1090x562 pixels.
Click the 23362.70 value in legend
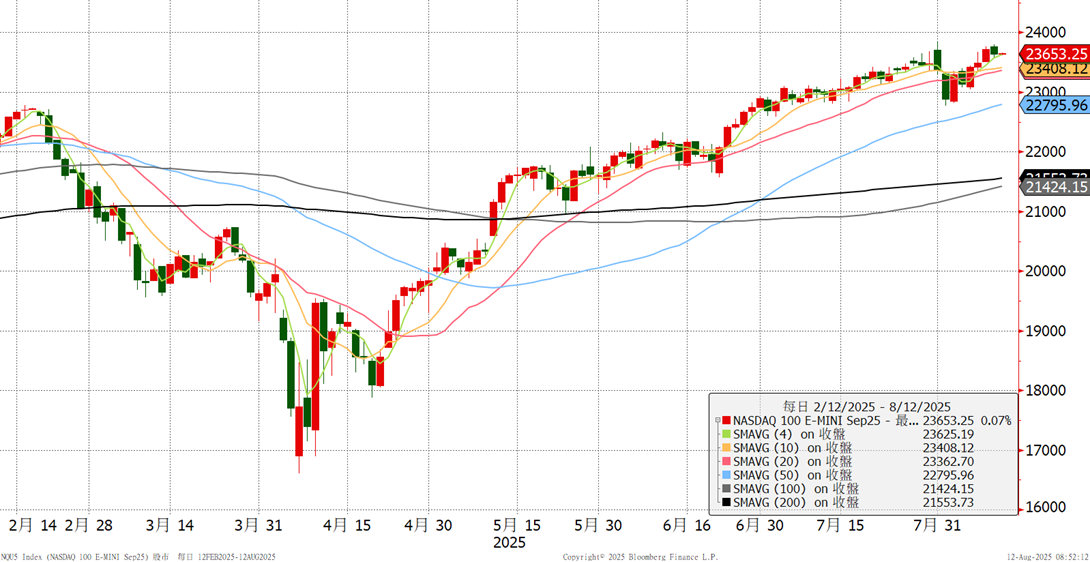tap(948, 461)
